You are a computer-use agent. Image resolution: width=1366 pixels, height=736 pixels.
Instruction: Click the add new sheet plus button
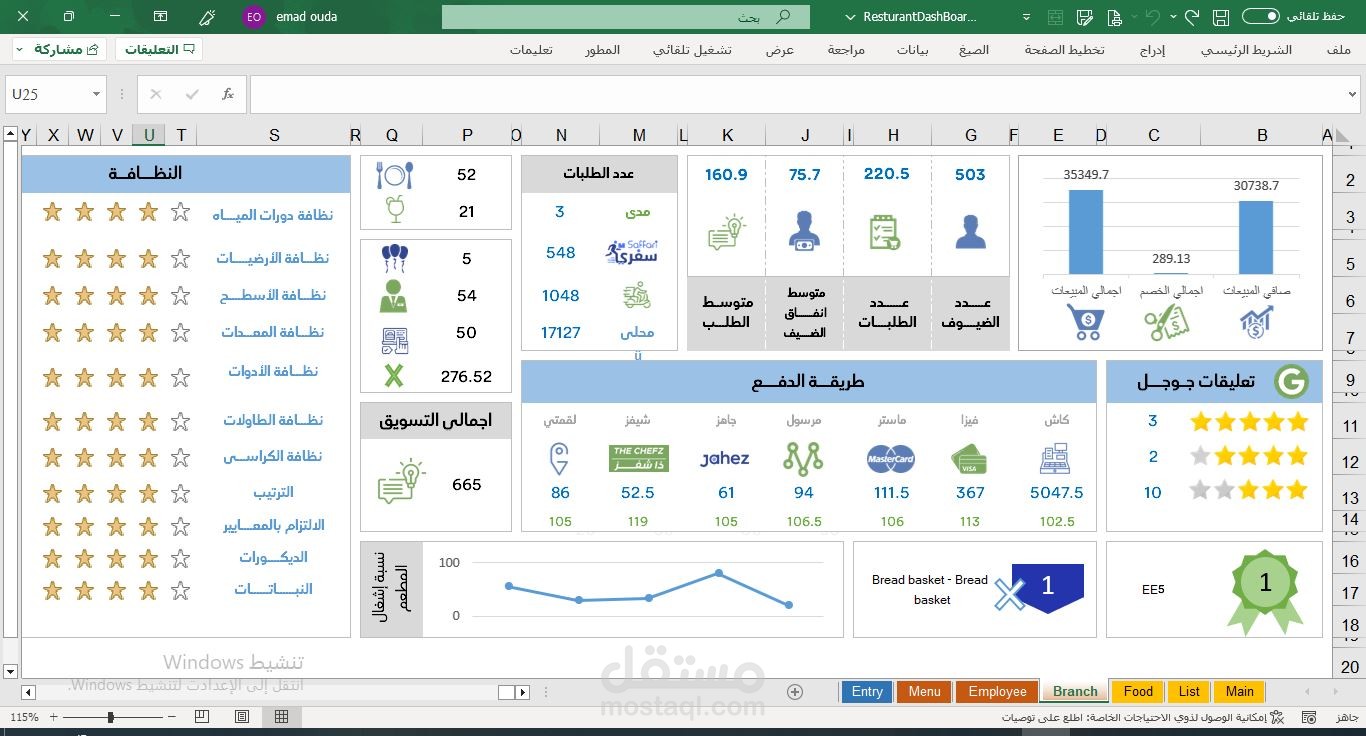[x=795, y=691]
